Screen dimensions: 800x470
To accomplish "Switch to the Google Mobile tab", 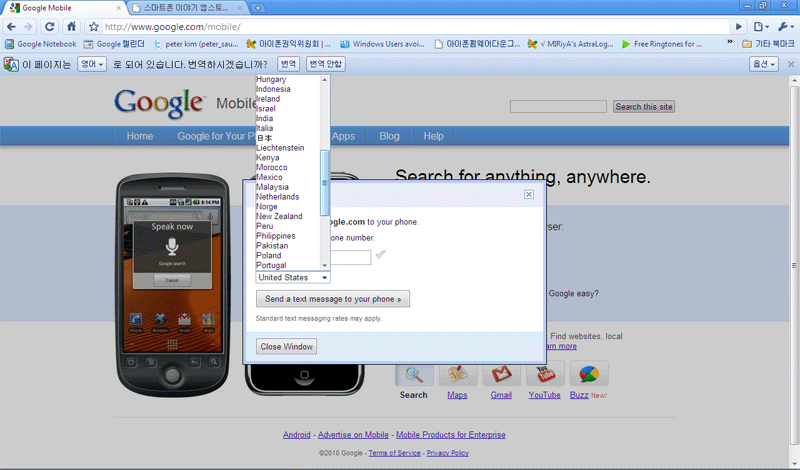I will point(65,8).
